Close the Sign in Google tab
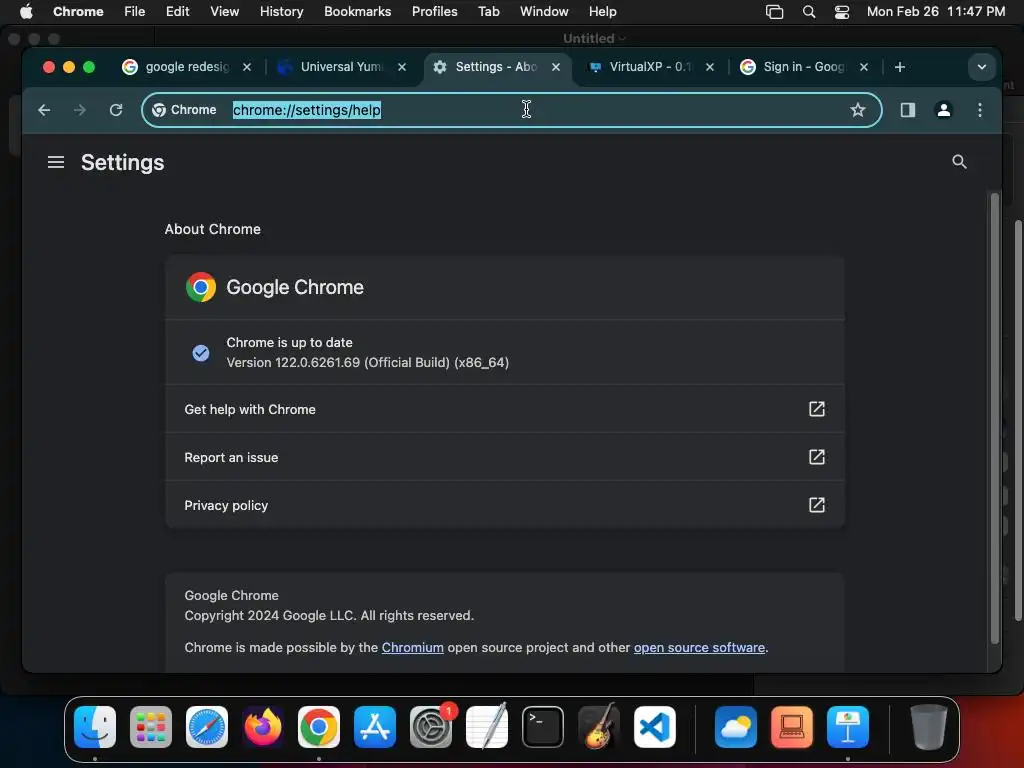Screen dimensions: 1024x768 pos(863,67)
